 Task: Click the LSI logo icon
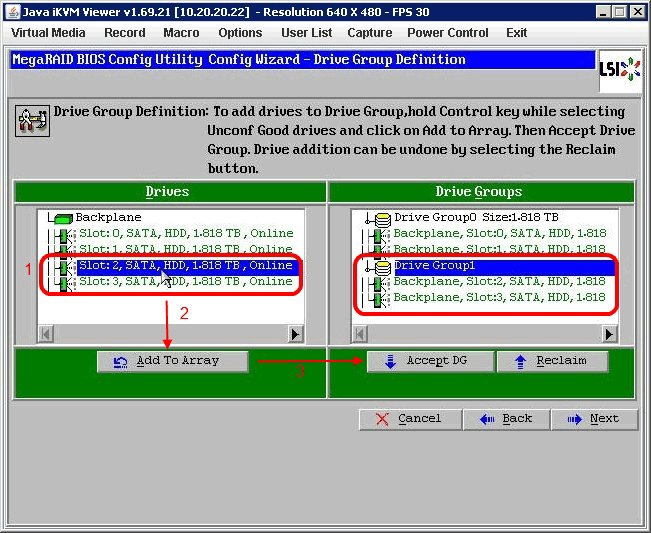619,69
